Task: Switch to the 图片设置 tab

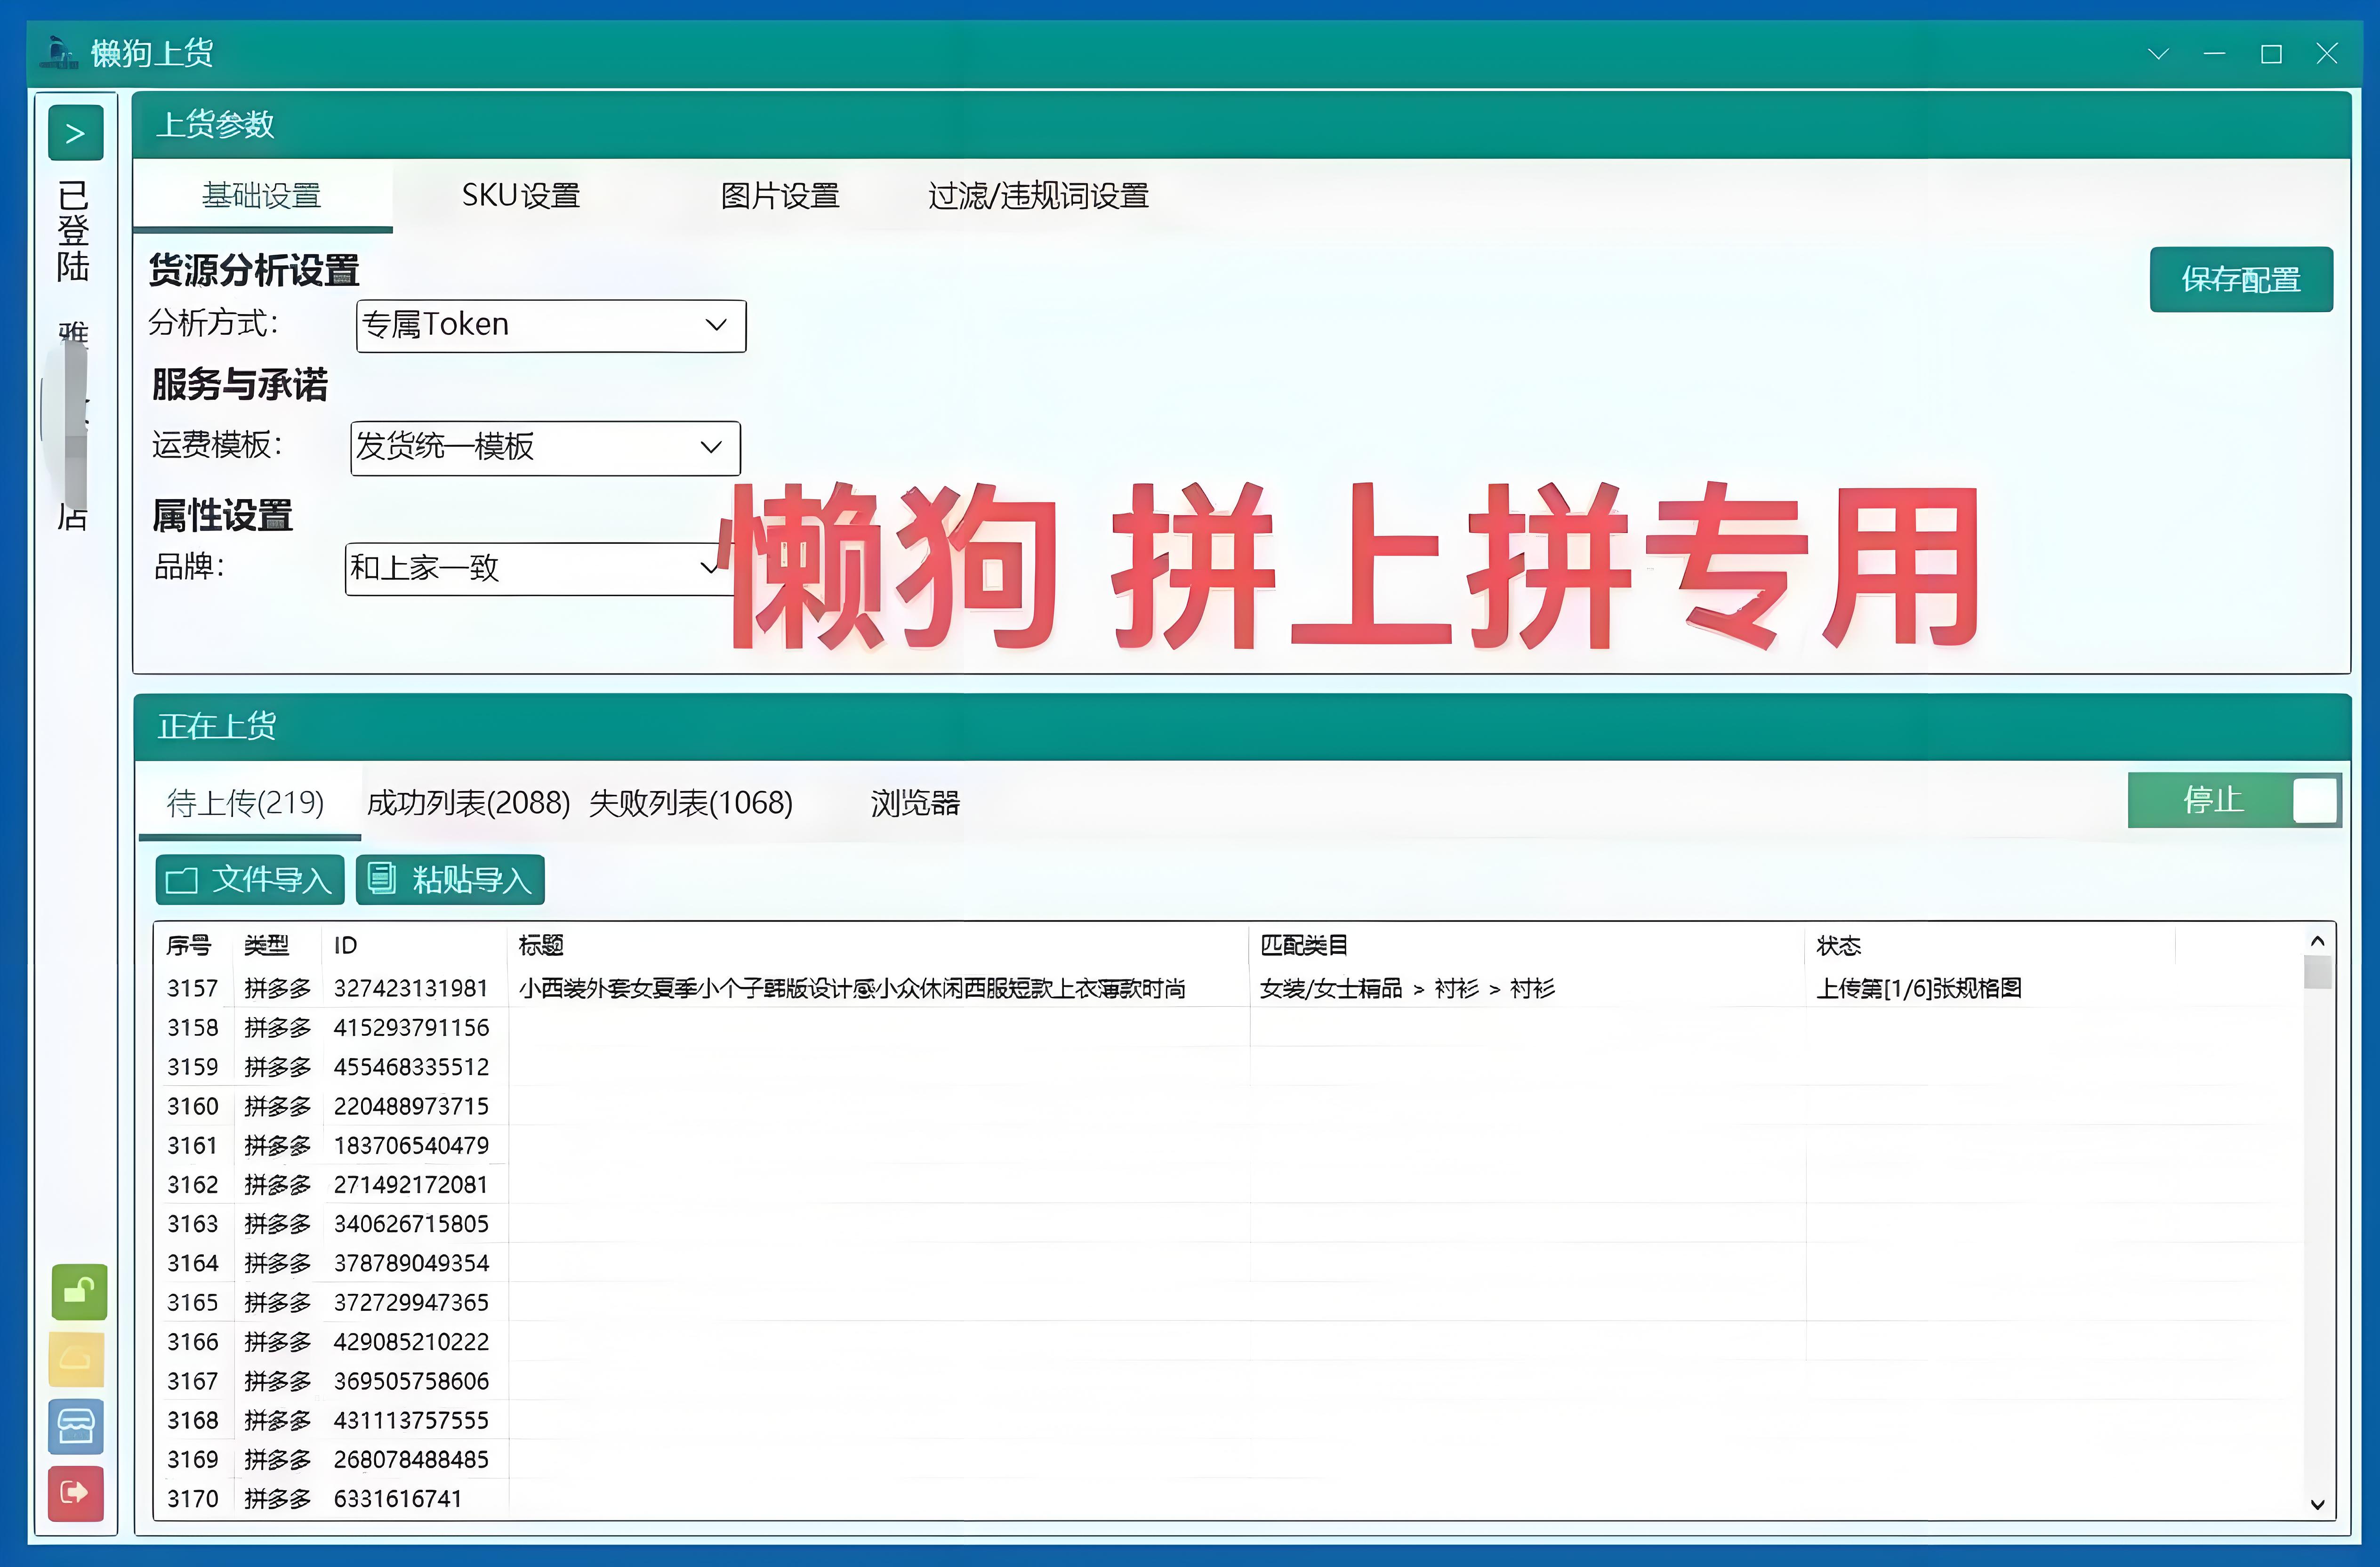Action: pyautogui.click(x=780, y=196)
